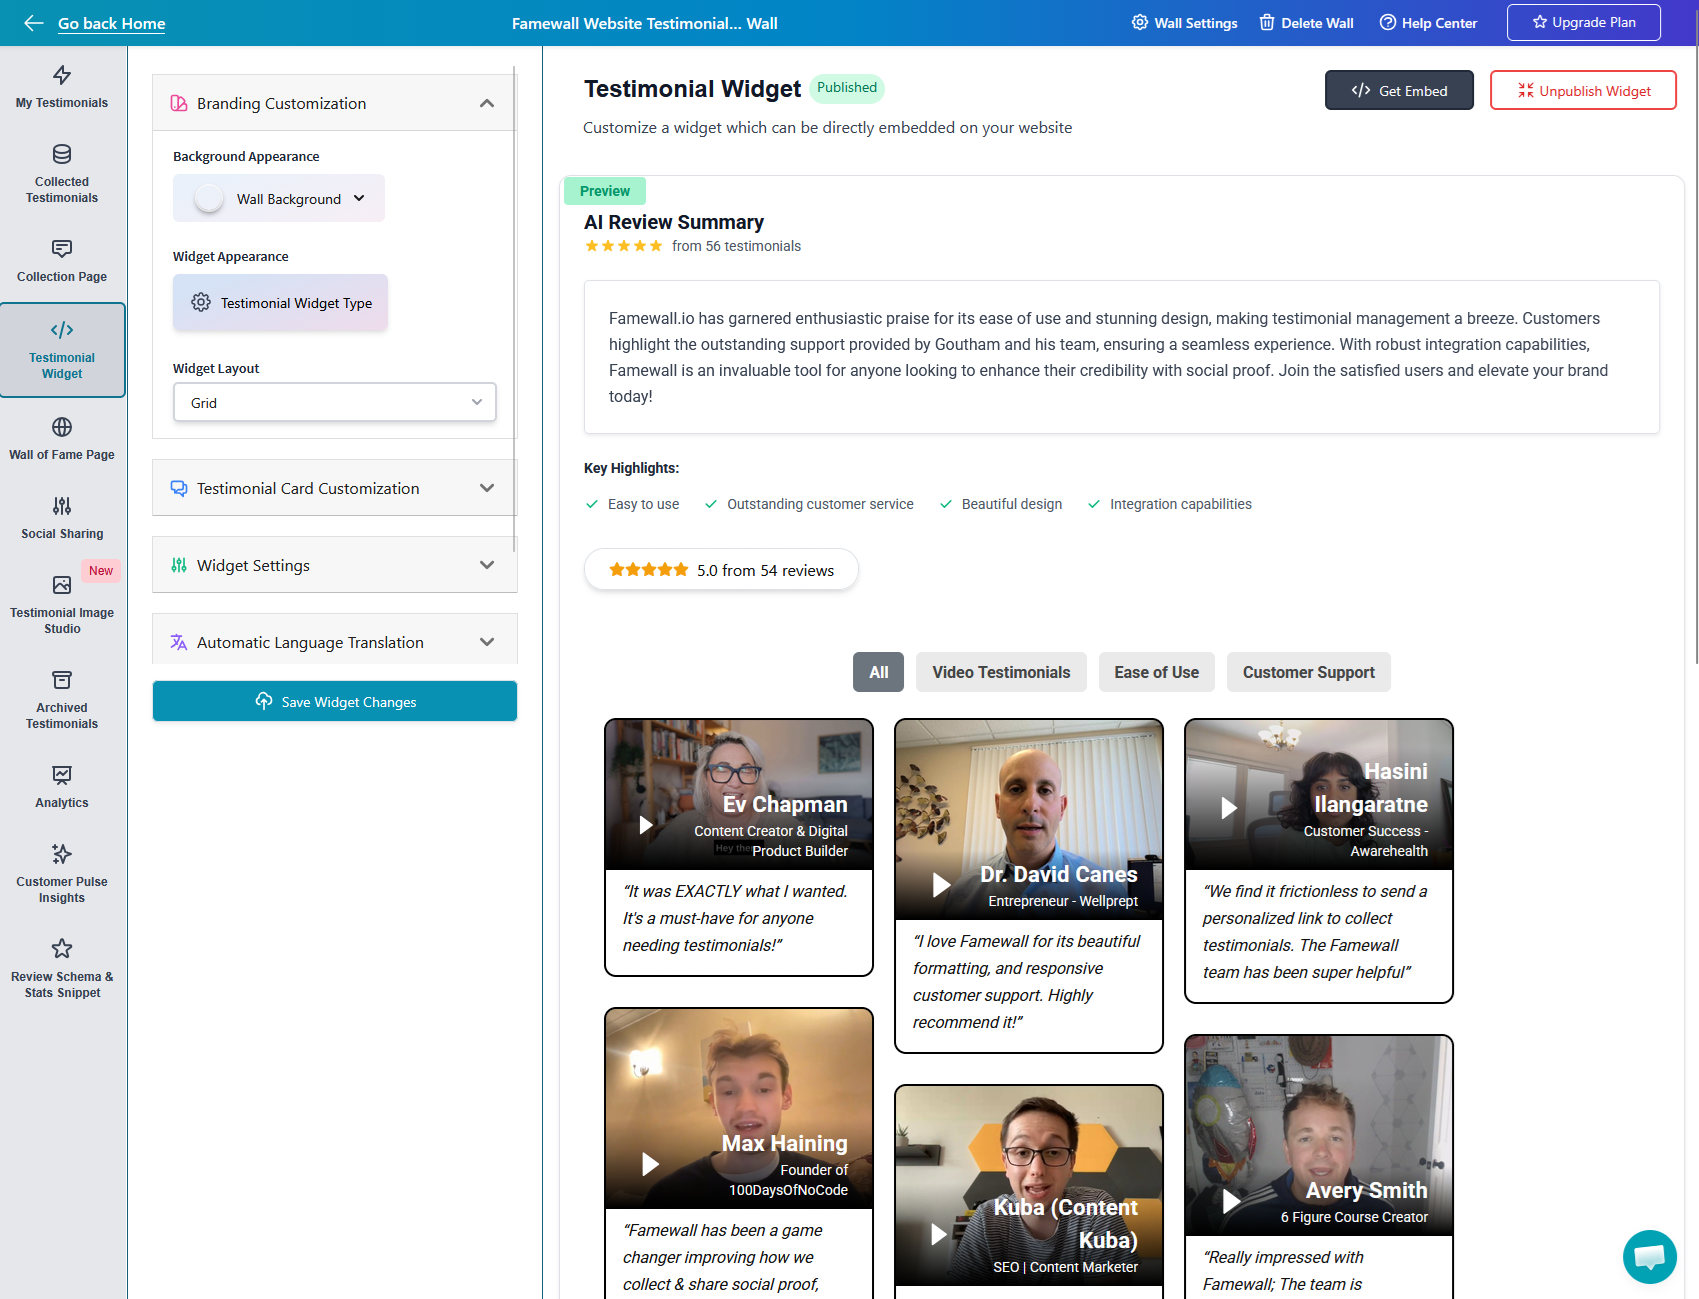Click Ev Chapman video thumbnail name
The image size is (1699, 1299).
785,804
